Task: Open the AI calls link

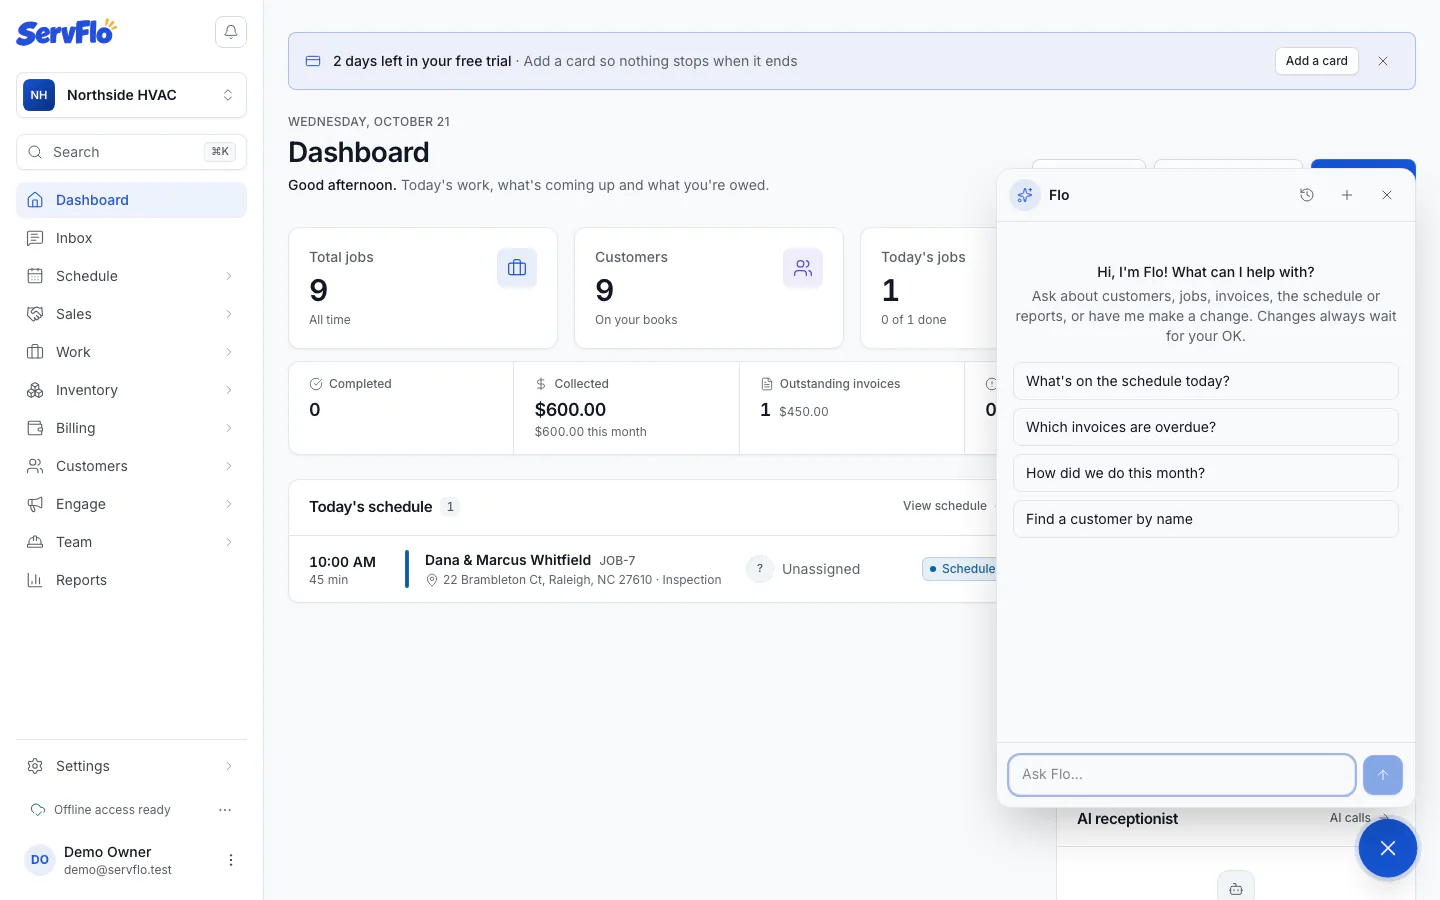Action: (1359, 818)
